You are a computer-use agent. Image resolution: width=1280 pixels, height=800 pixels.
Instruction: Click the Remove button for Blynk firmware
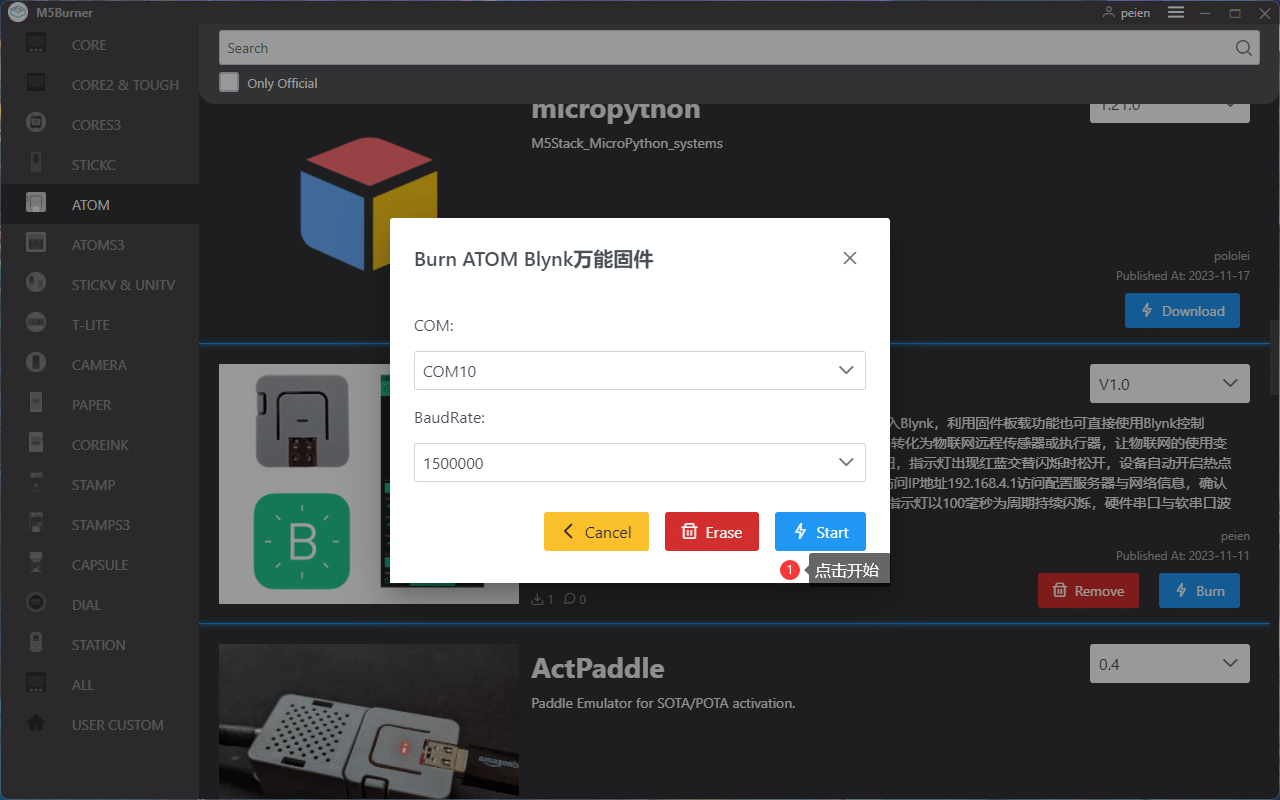tap(1088, 591)
